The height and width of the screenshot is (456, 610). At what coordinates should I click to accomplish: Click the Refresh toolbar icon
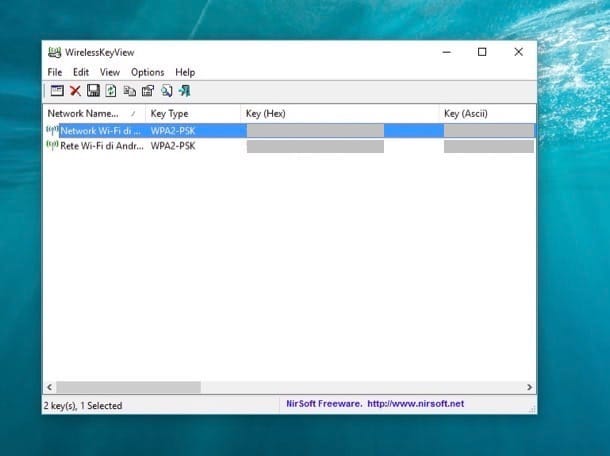pyautogui.click(x=111, y=91)
